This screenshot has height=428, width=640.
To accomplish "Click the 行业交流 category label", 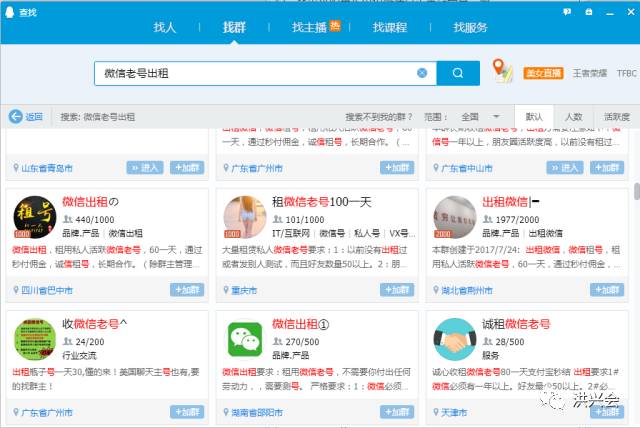I will (x=79, y=355).
